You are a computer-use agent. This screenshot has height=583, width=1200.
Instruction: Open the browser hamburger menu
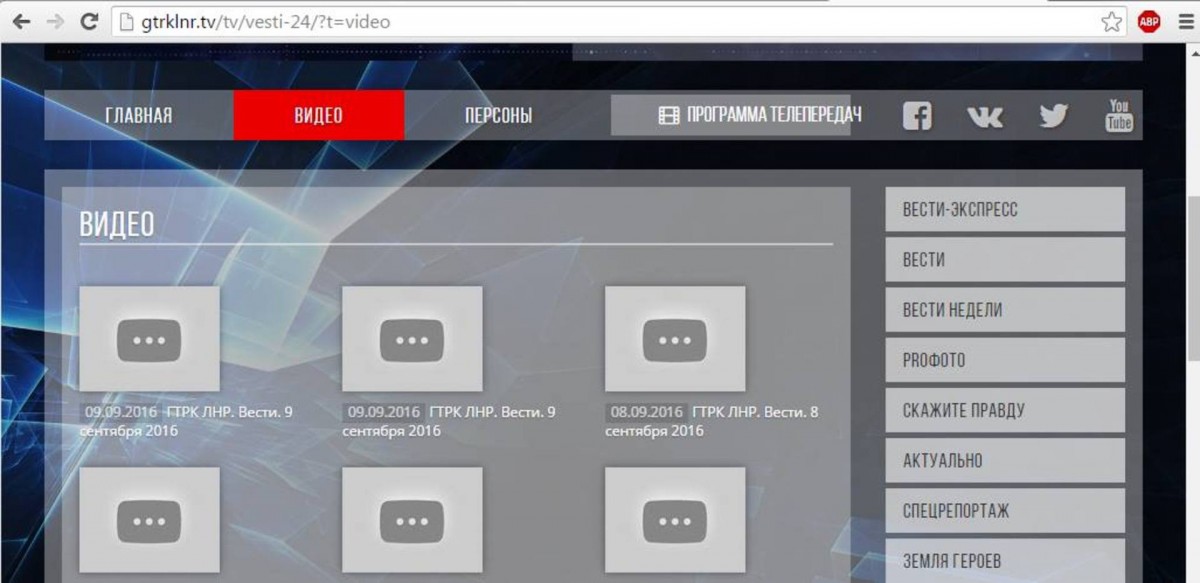click(x=1184, y=20)
